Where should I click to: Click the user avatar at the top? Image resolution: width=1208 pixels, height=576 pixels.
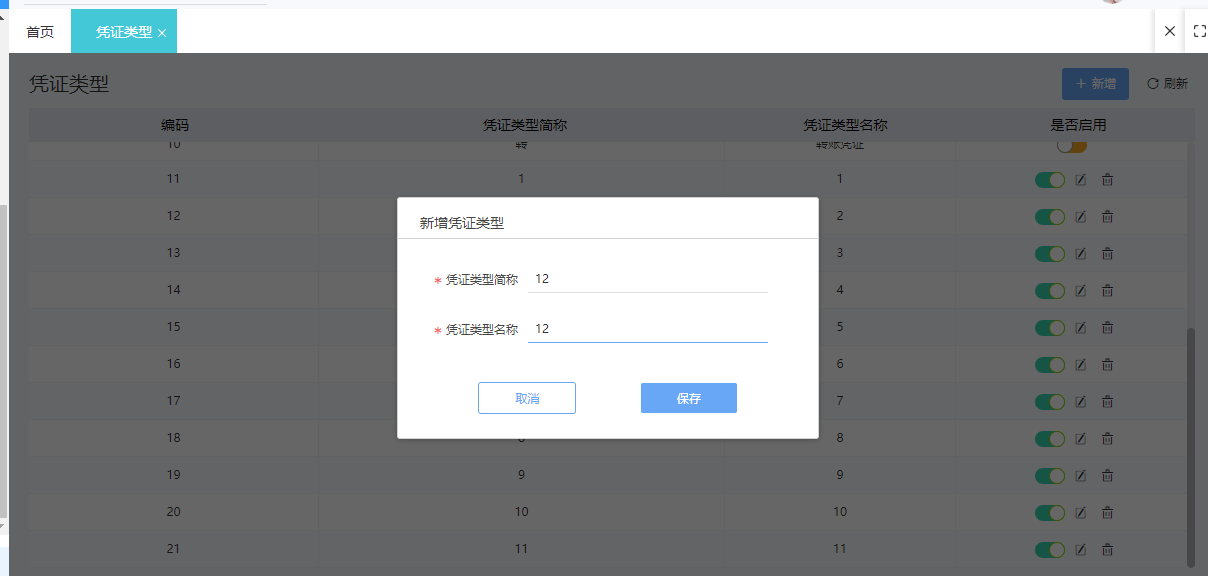tap(1113, 3)
